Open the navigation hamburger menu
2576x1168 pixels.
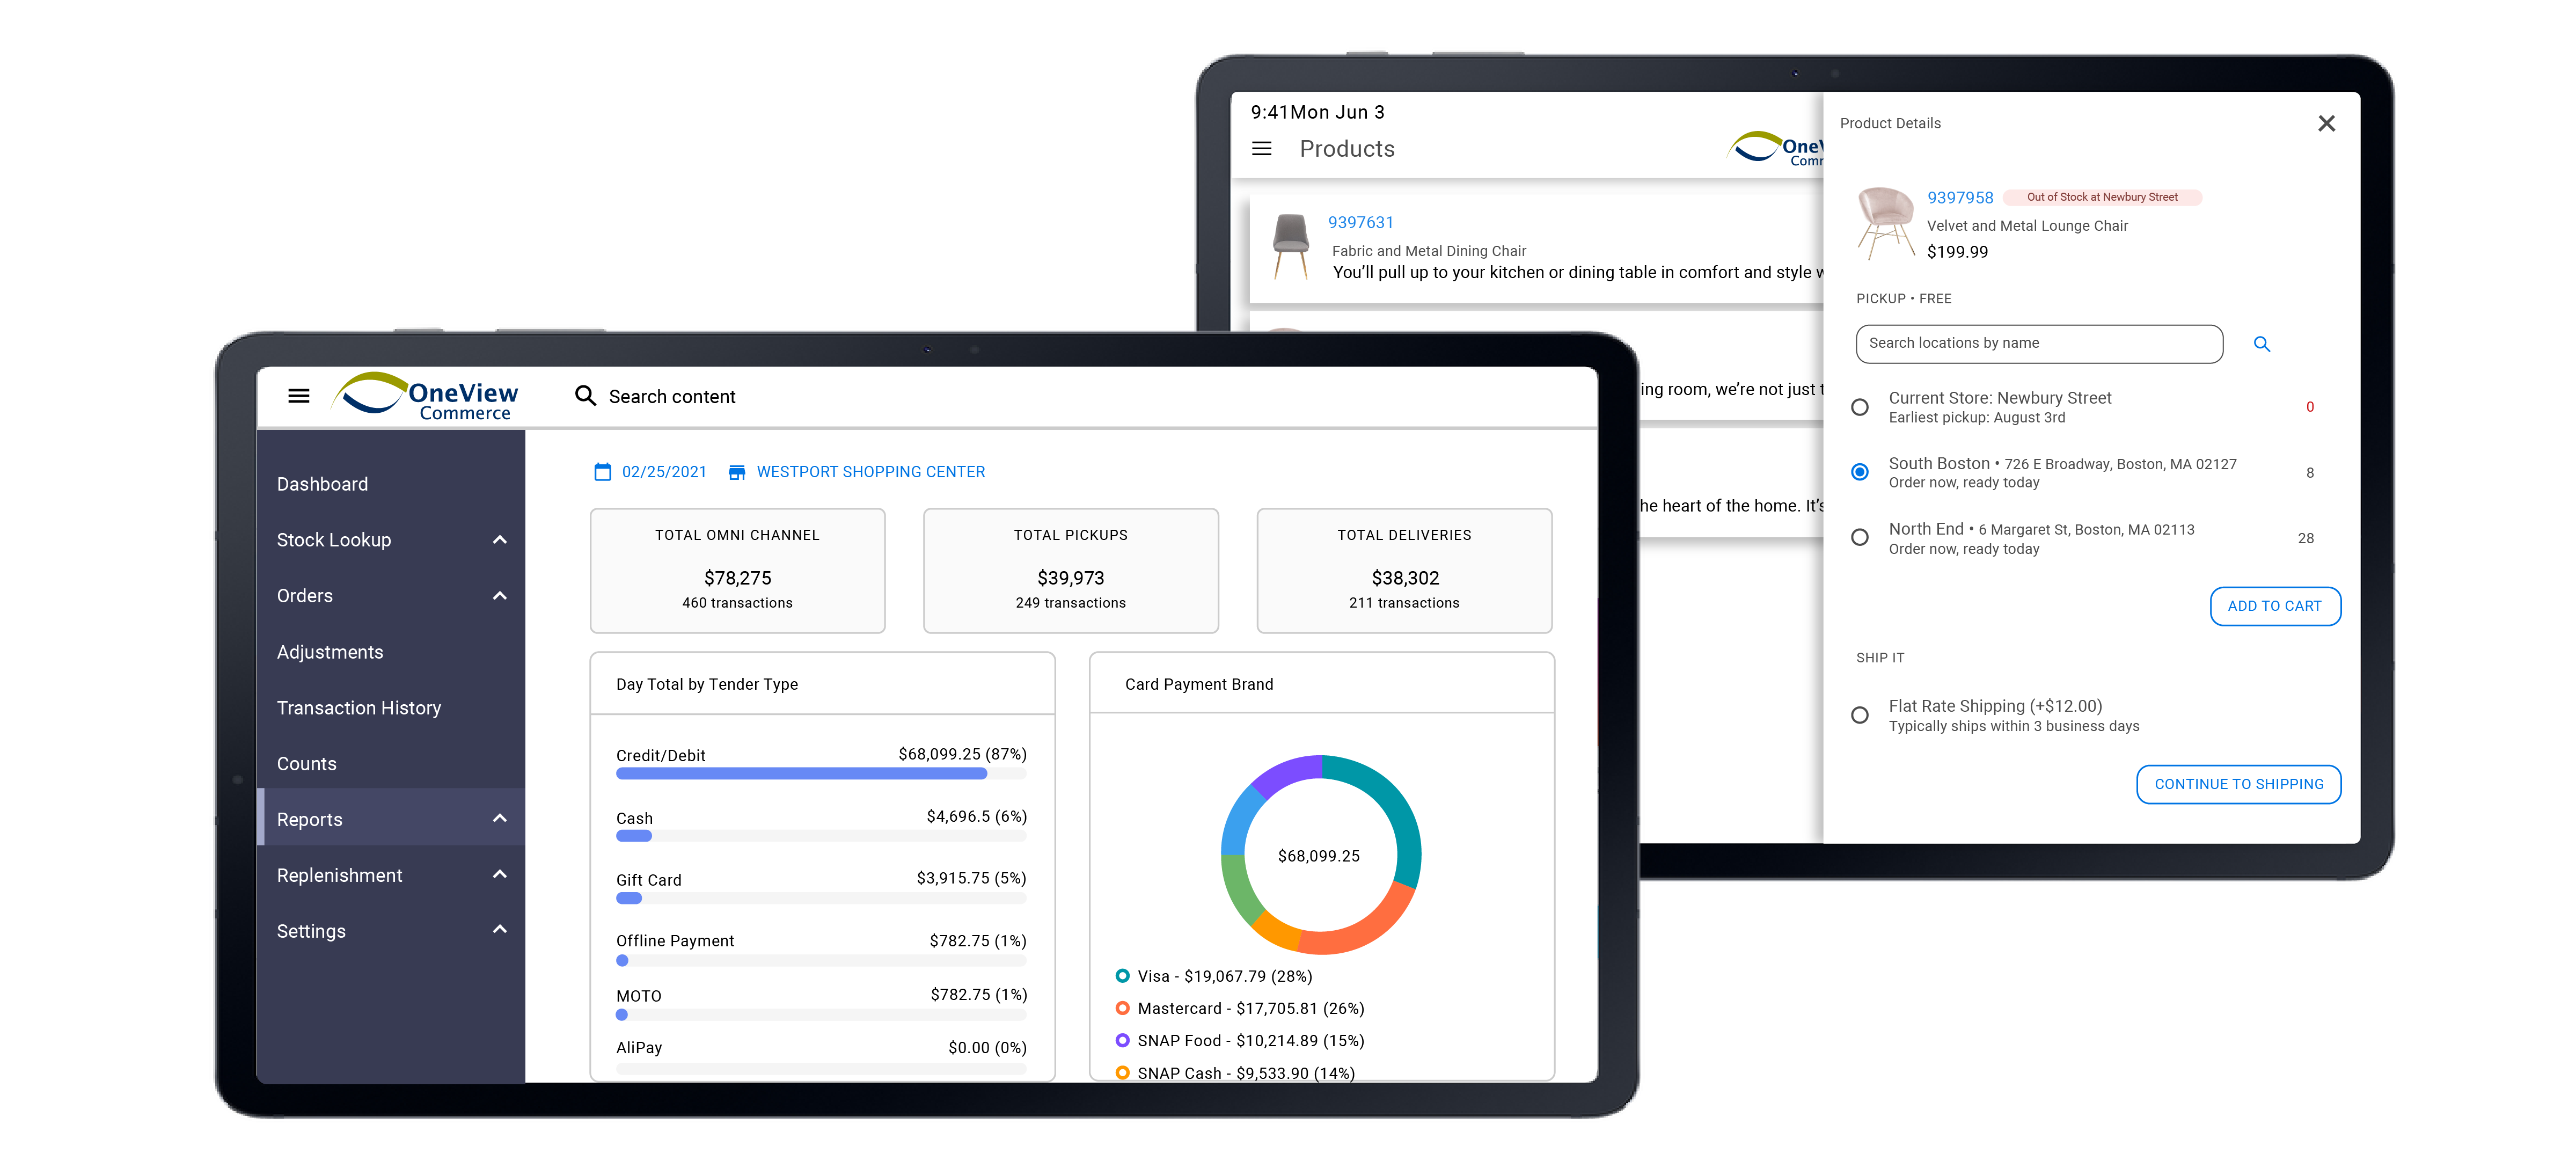298,395
